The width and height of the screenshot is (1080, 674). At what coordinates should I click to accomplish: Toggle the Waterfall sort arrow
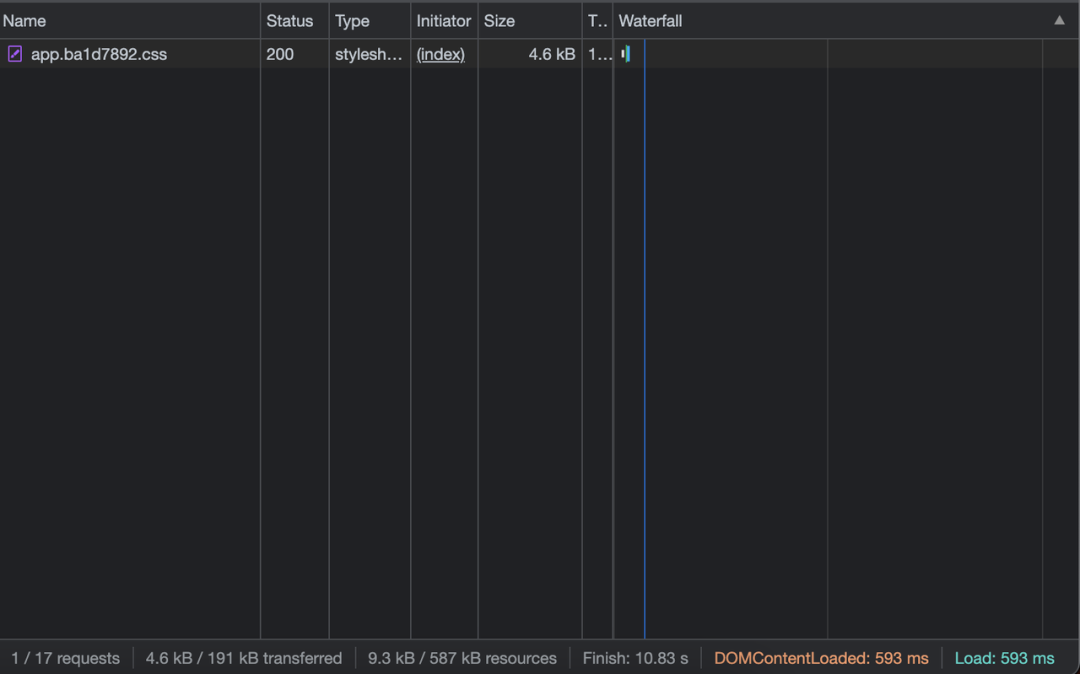pyautogui.click(x=1059, y=21)
